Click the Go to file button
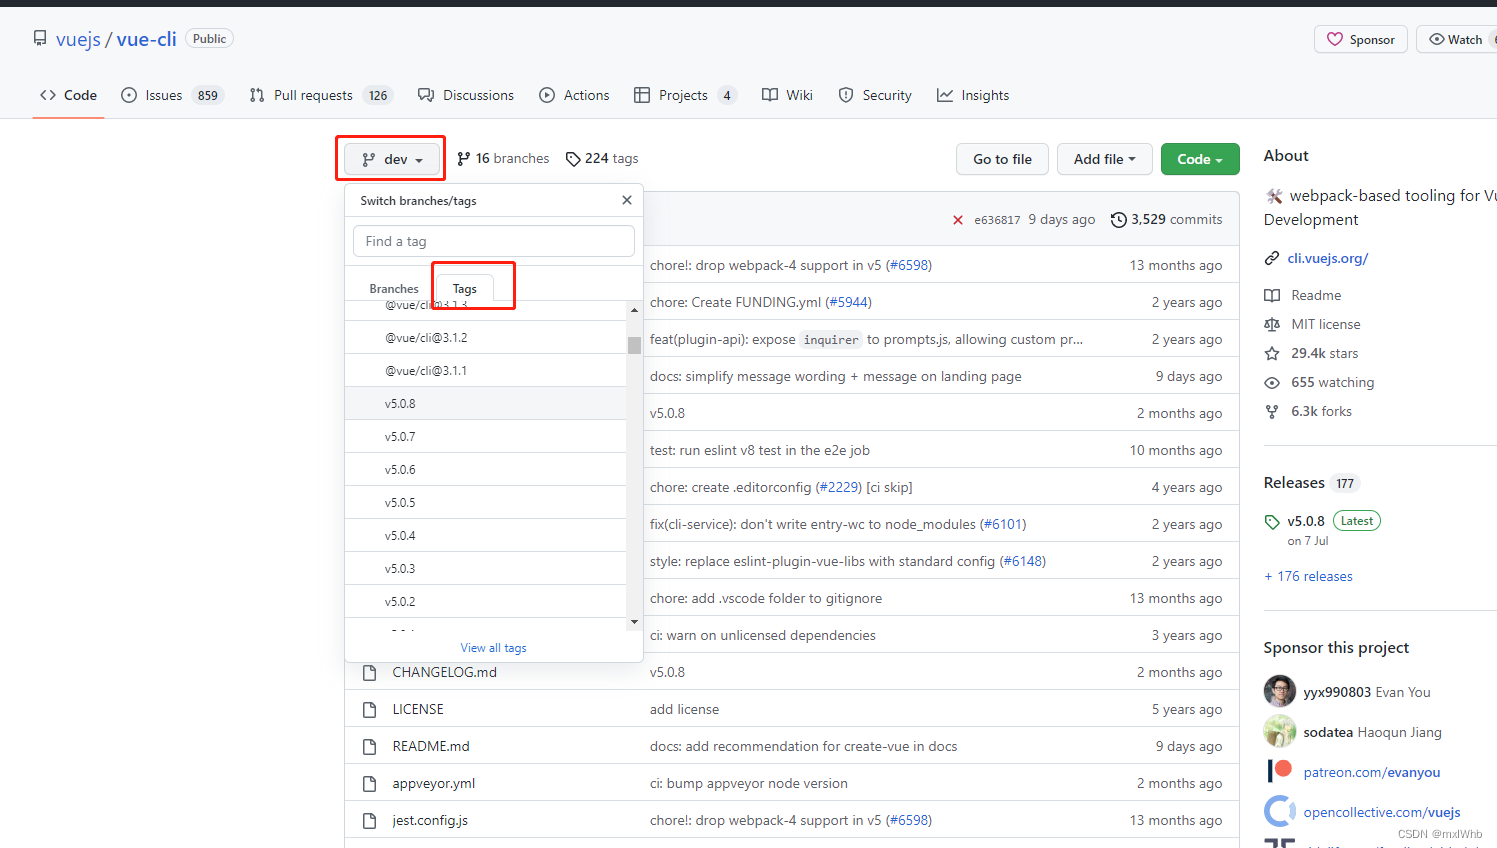 1002,159
